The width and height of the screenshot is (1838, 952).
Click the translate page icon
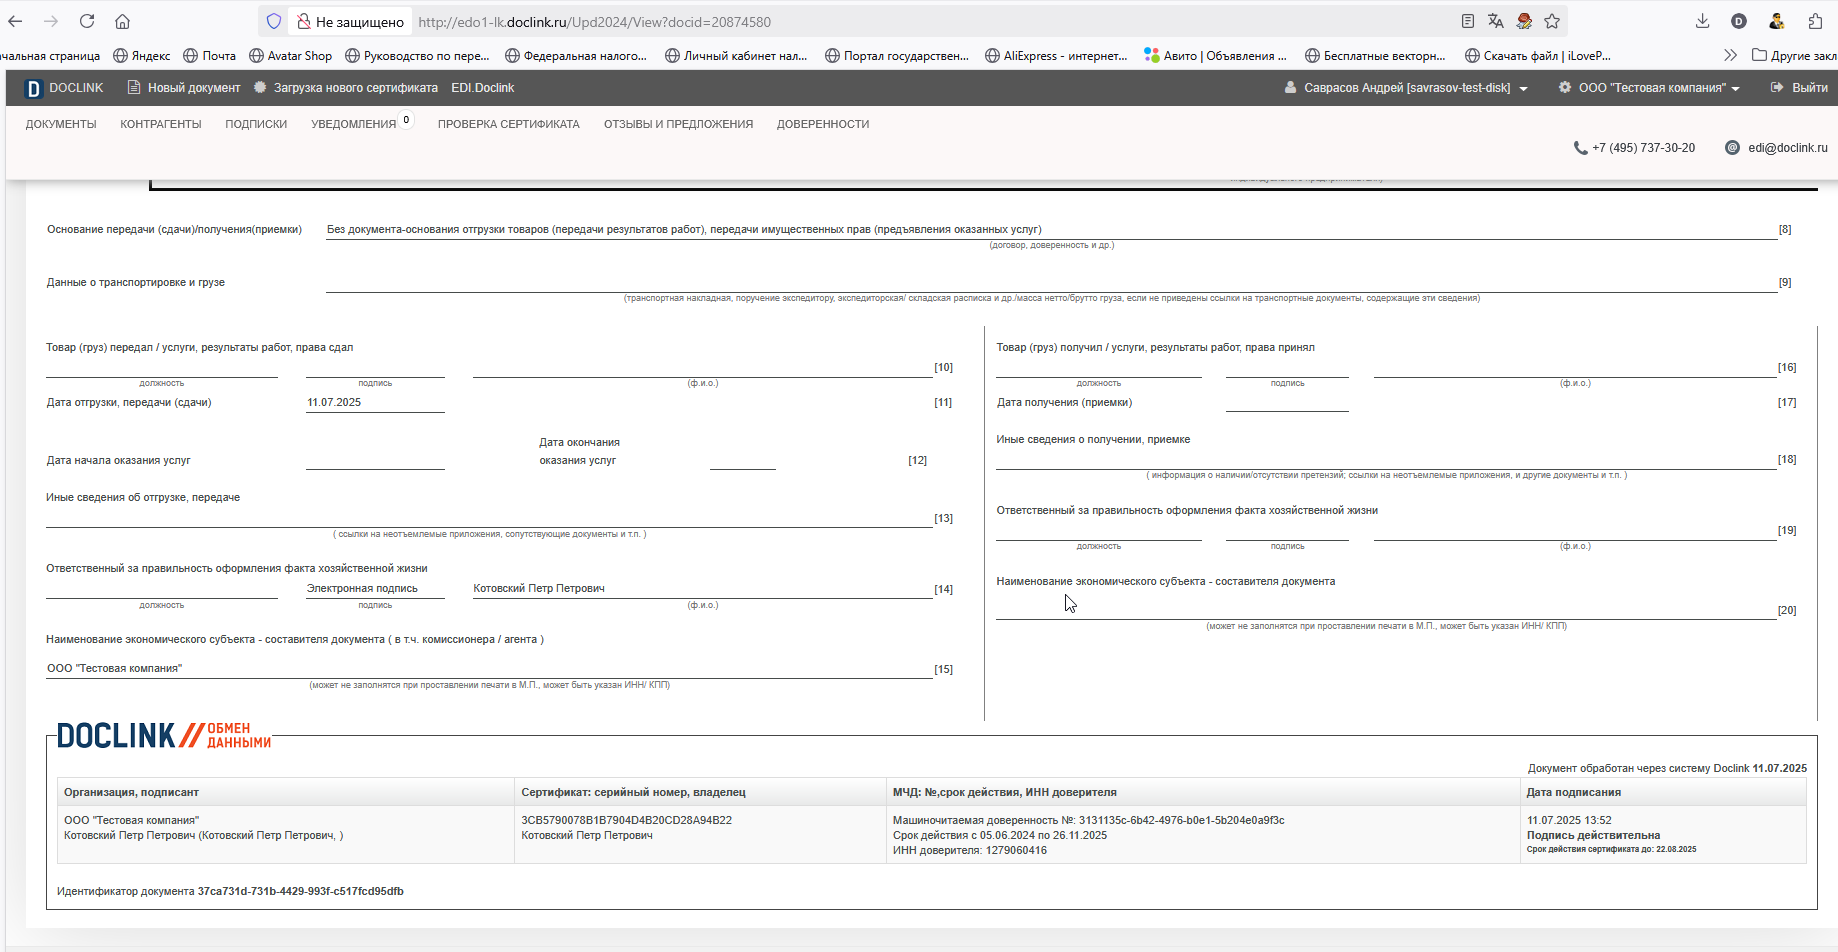1496,21
